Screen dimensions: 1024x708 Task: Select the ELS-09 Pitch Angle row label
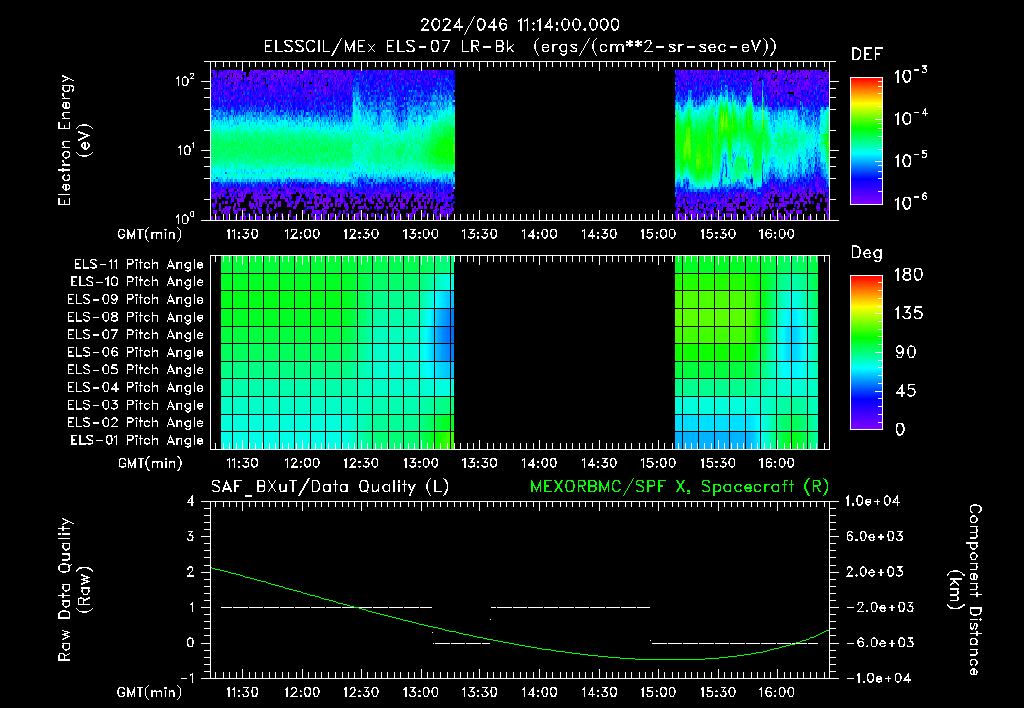(x=136, y=300)
